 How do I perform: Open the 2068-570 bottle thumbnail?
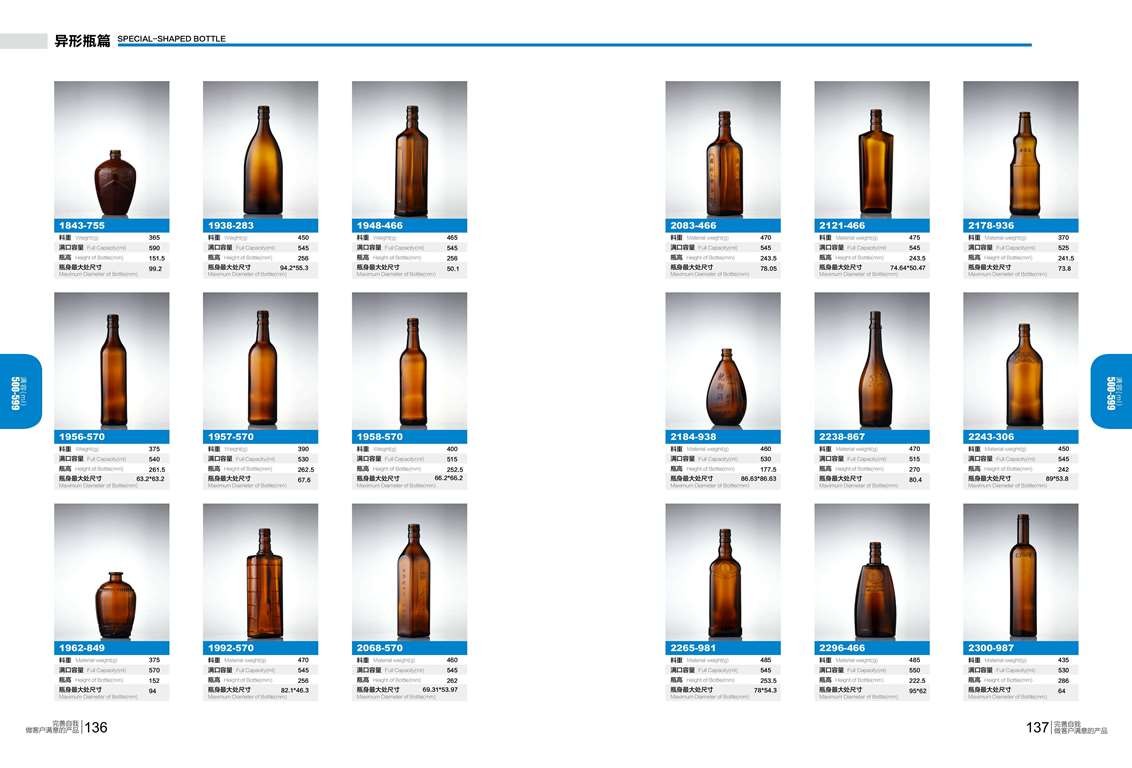[x=409, y=572]
